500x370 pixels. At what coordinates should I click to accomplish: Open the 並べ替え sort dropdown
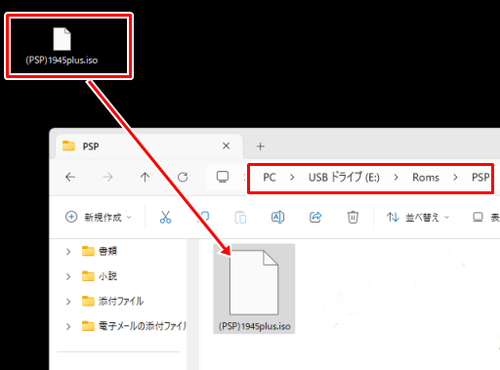[x=418, y=217]
